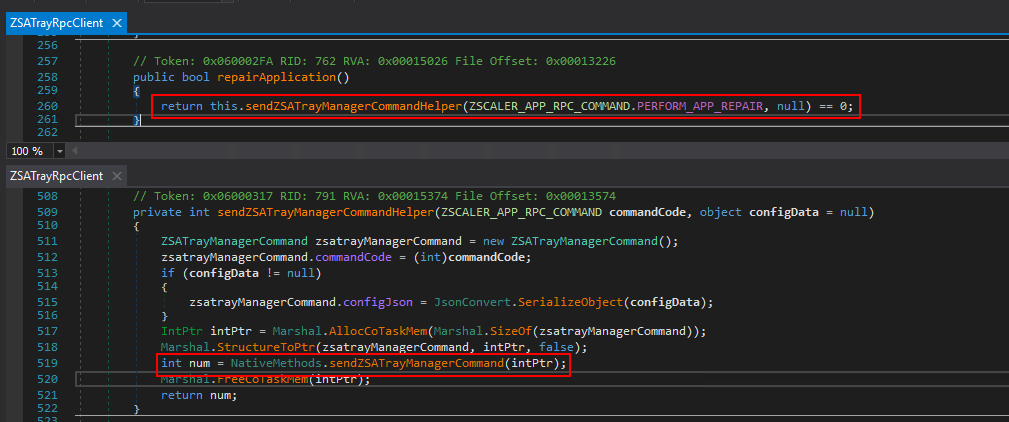
Task: Click the StructureToPtr method call
Action: [266, 348]
